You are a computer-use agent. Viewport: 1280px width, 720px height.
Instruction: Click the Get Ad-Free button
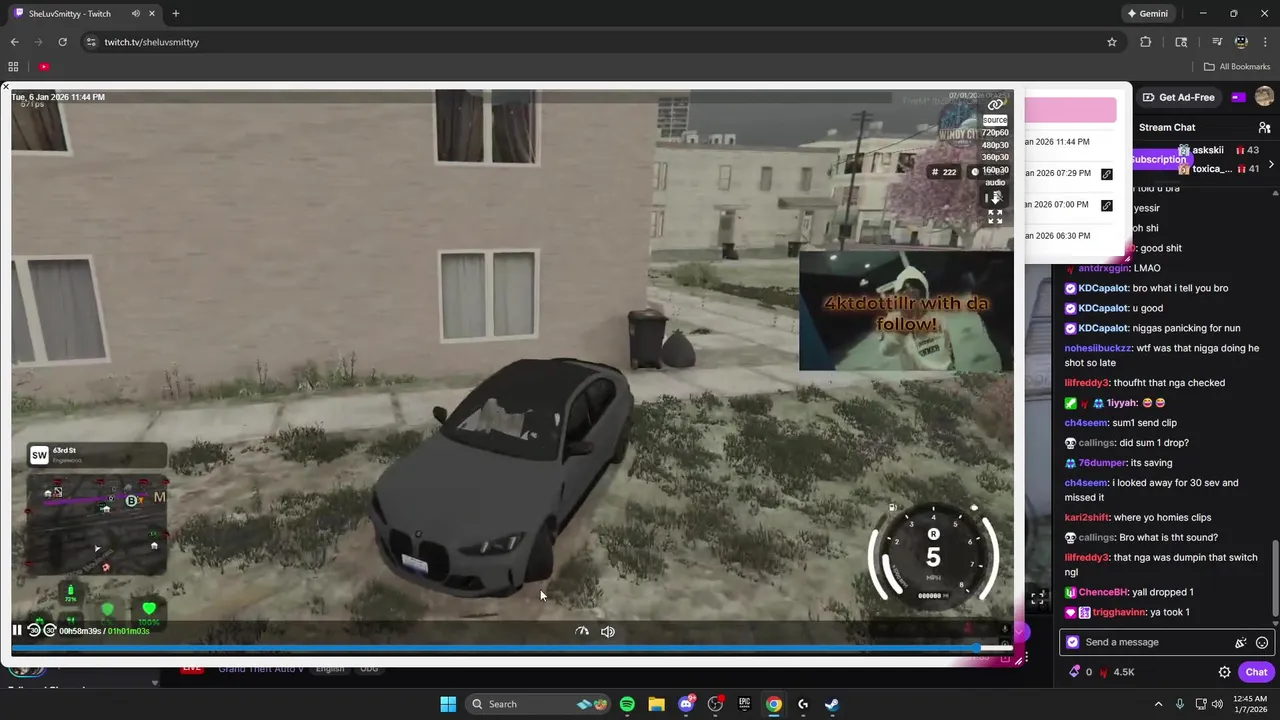pos(1178,97)
